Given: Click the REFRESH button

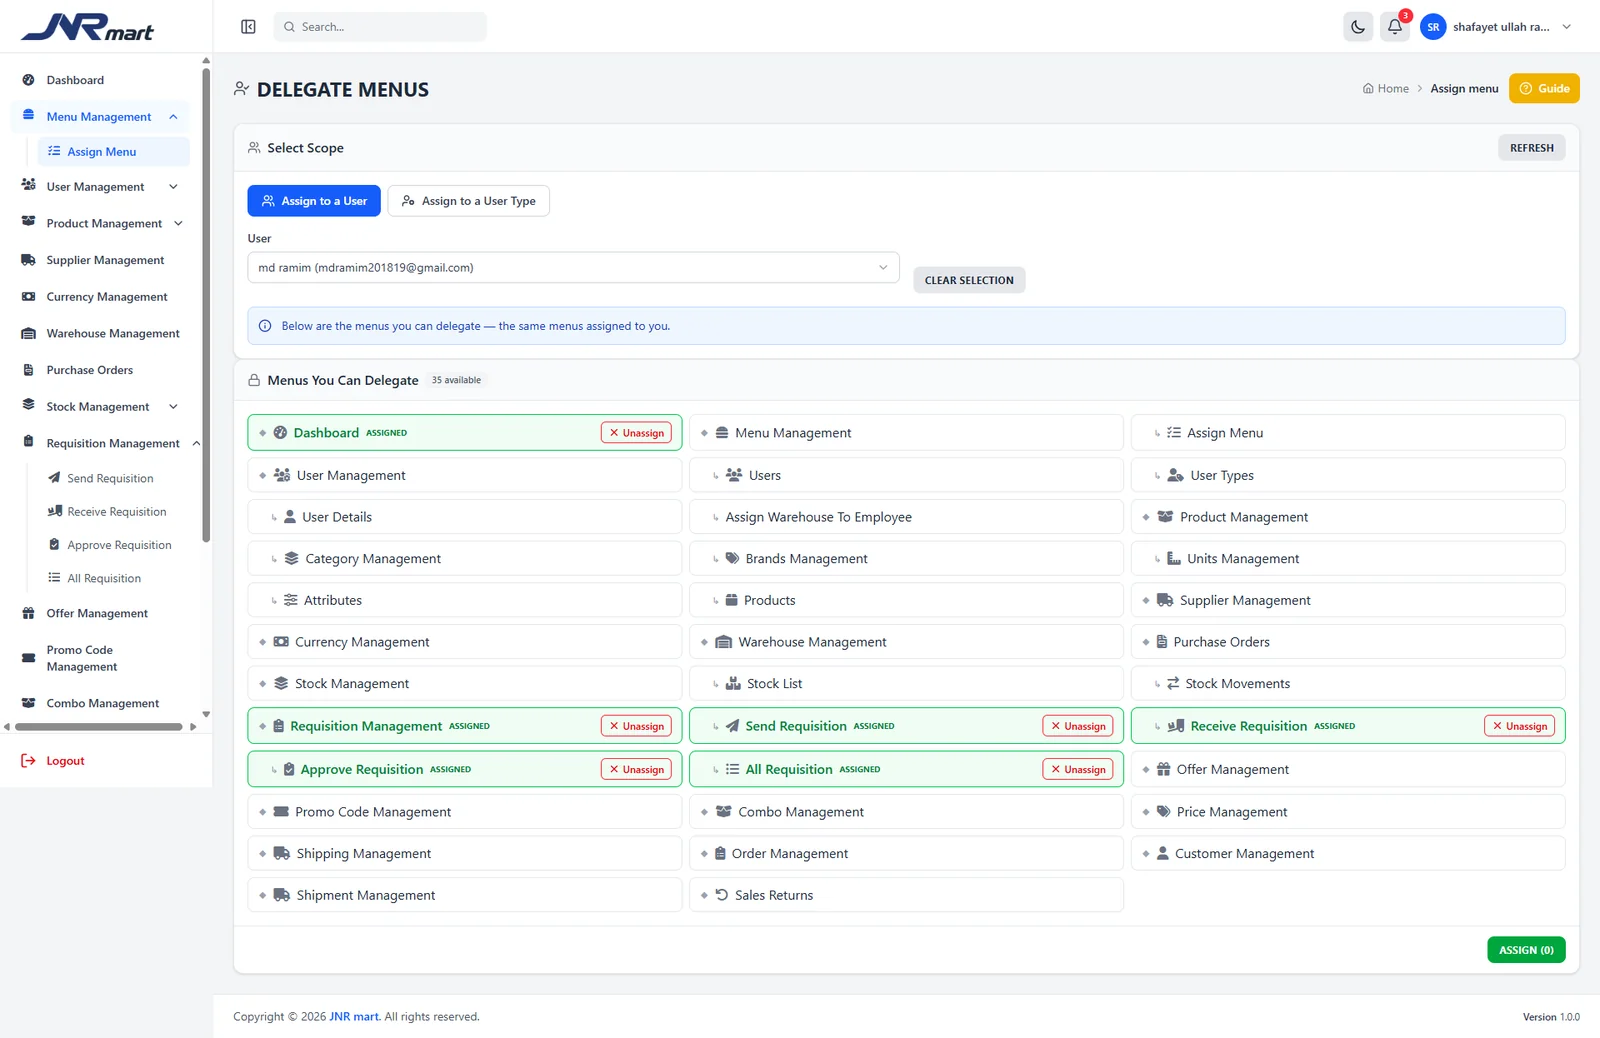Looking at the screenshot, I should coord(1531,148).
